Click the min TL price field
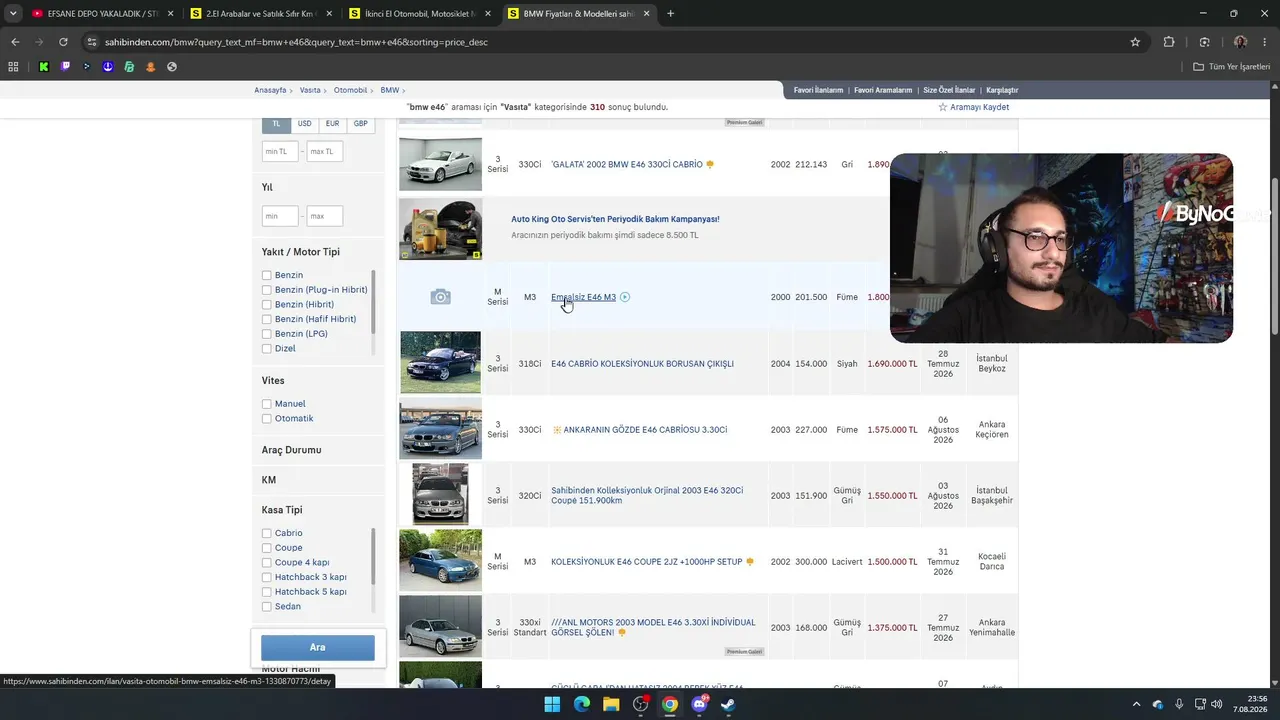 pos(280,151)
